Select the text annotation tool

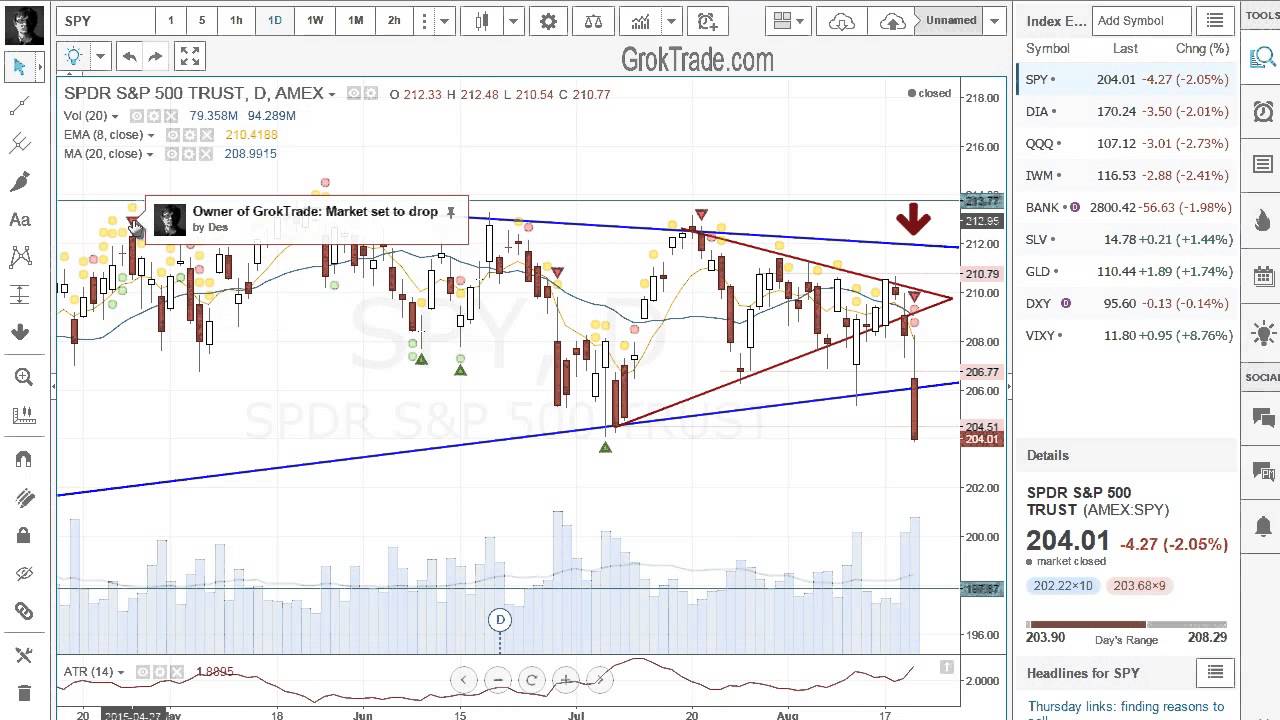click(20, 220)
